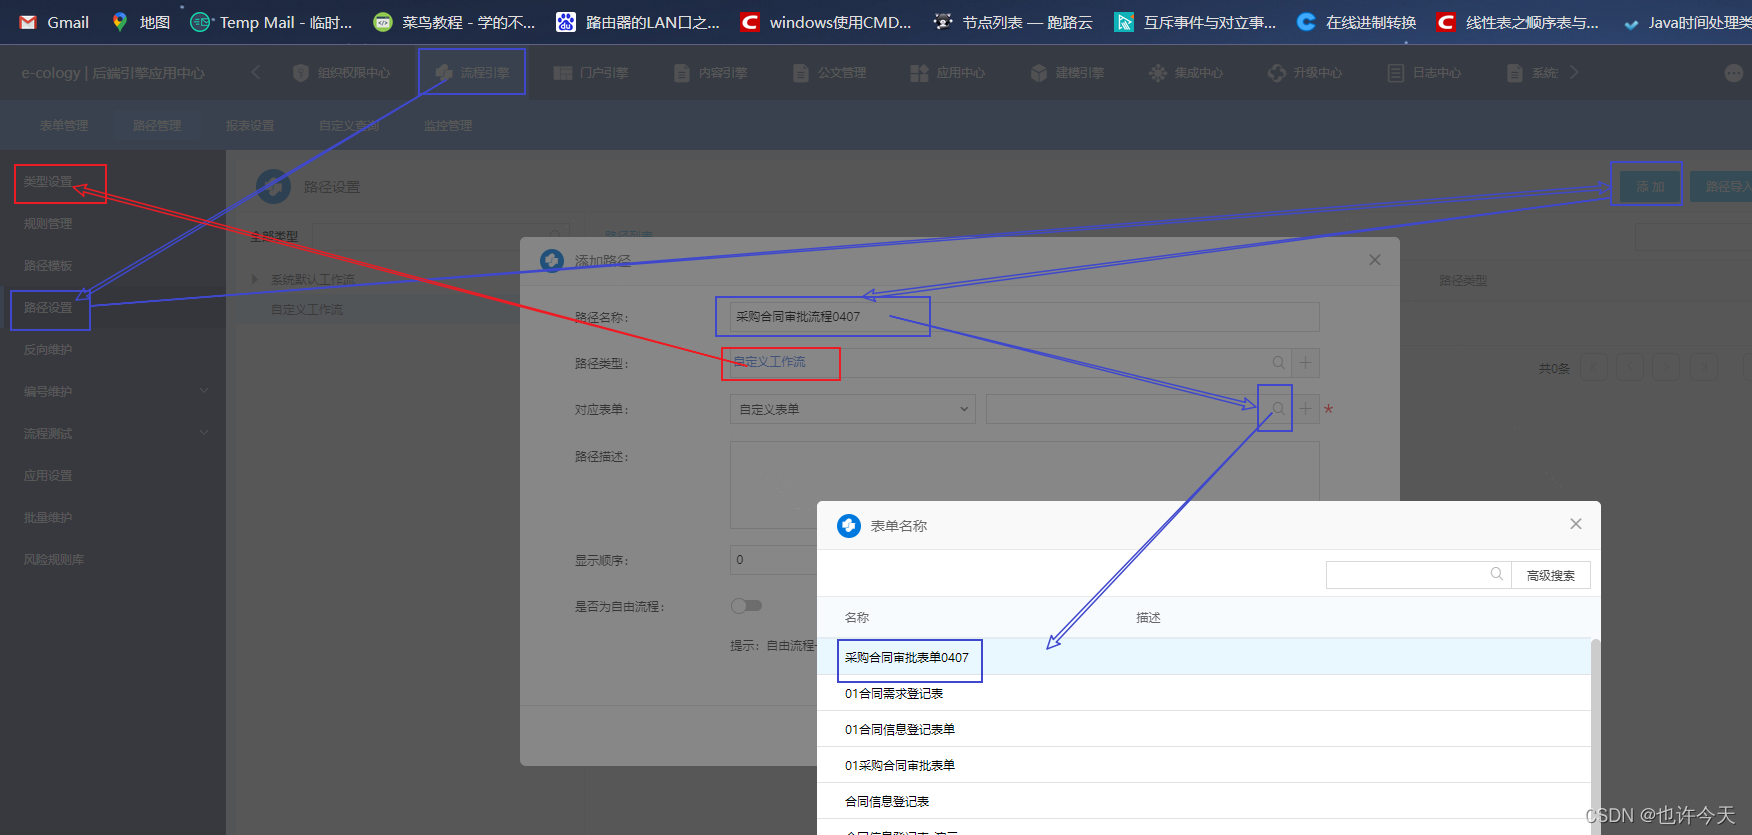Switch to the 自定义查询 tab

point(349,126)
